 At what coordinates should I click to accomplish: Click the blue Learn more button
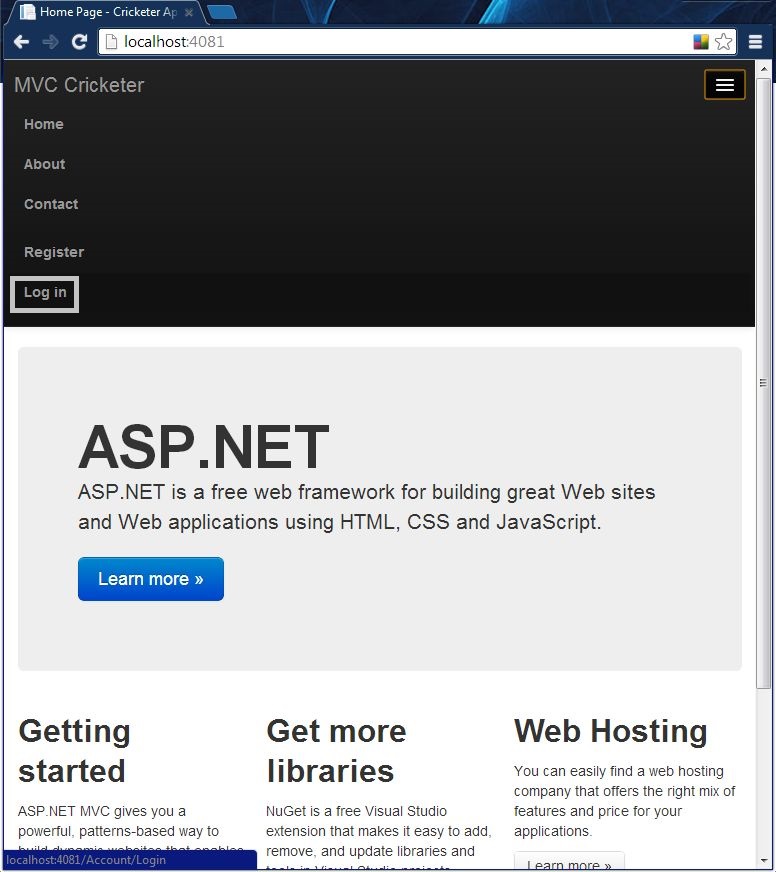pos(151,579)
